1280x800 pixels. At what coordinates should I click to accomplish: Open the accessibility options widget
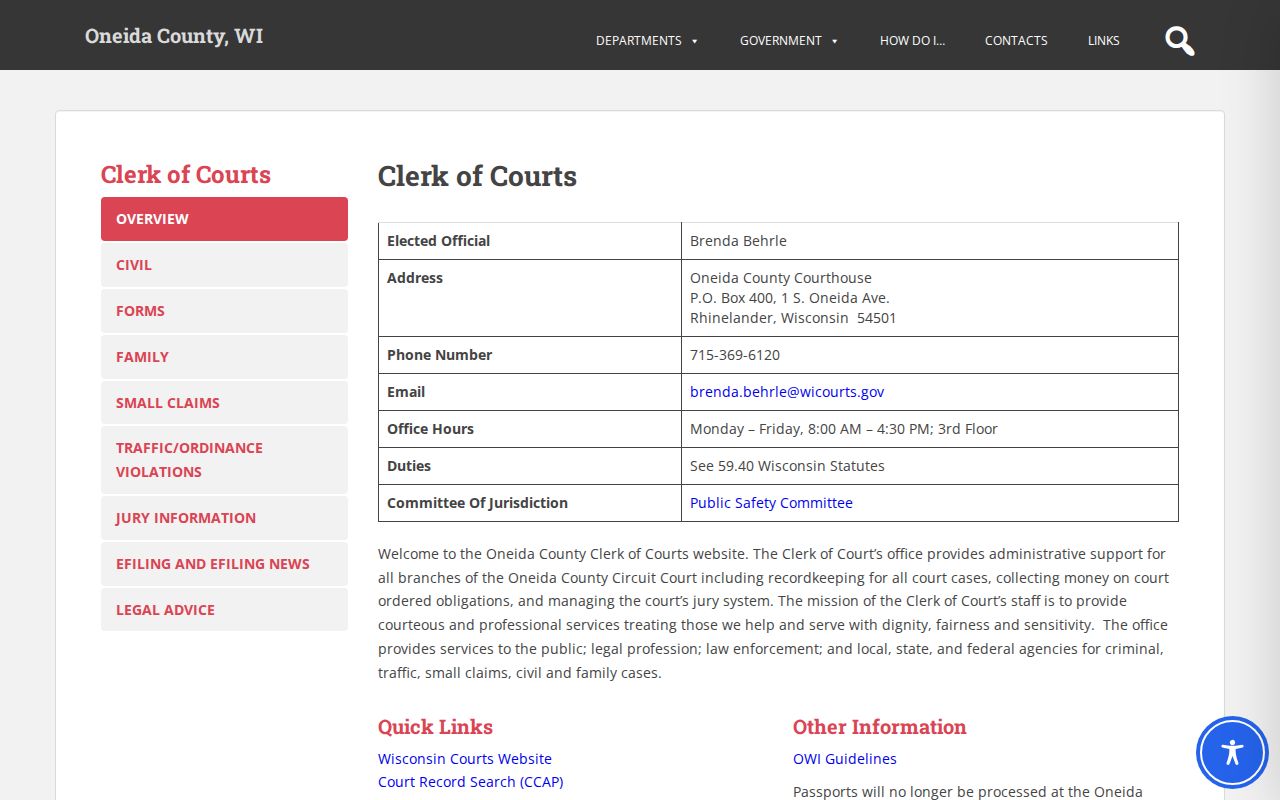point(1232,752)
